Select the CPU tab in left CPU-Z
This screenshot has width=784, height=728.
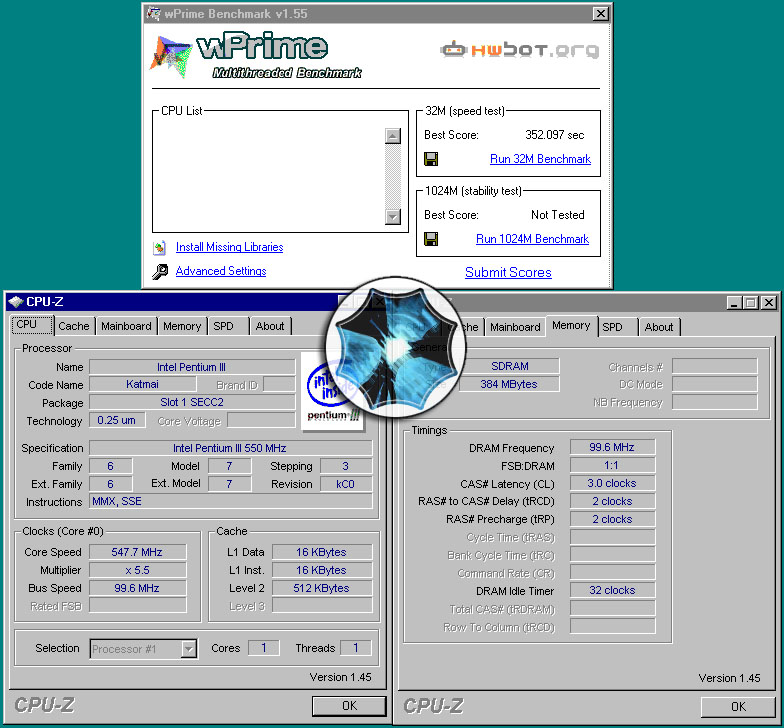pyautogui.click(x=32, y=325)
